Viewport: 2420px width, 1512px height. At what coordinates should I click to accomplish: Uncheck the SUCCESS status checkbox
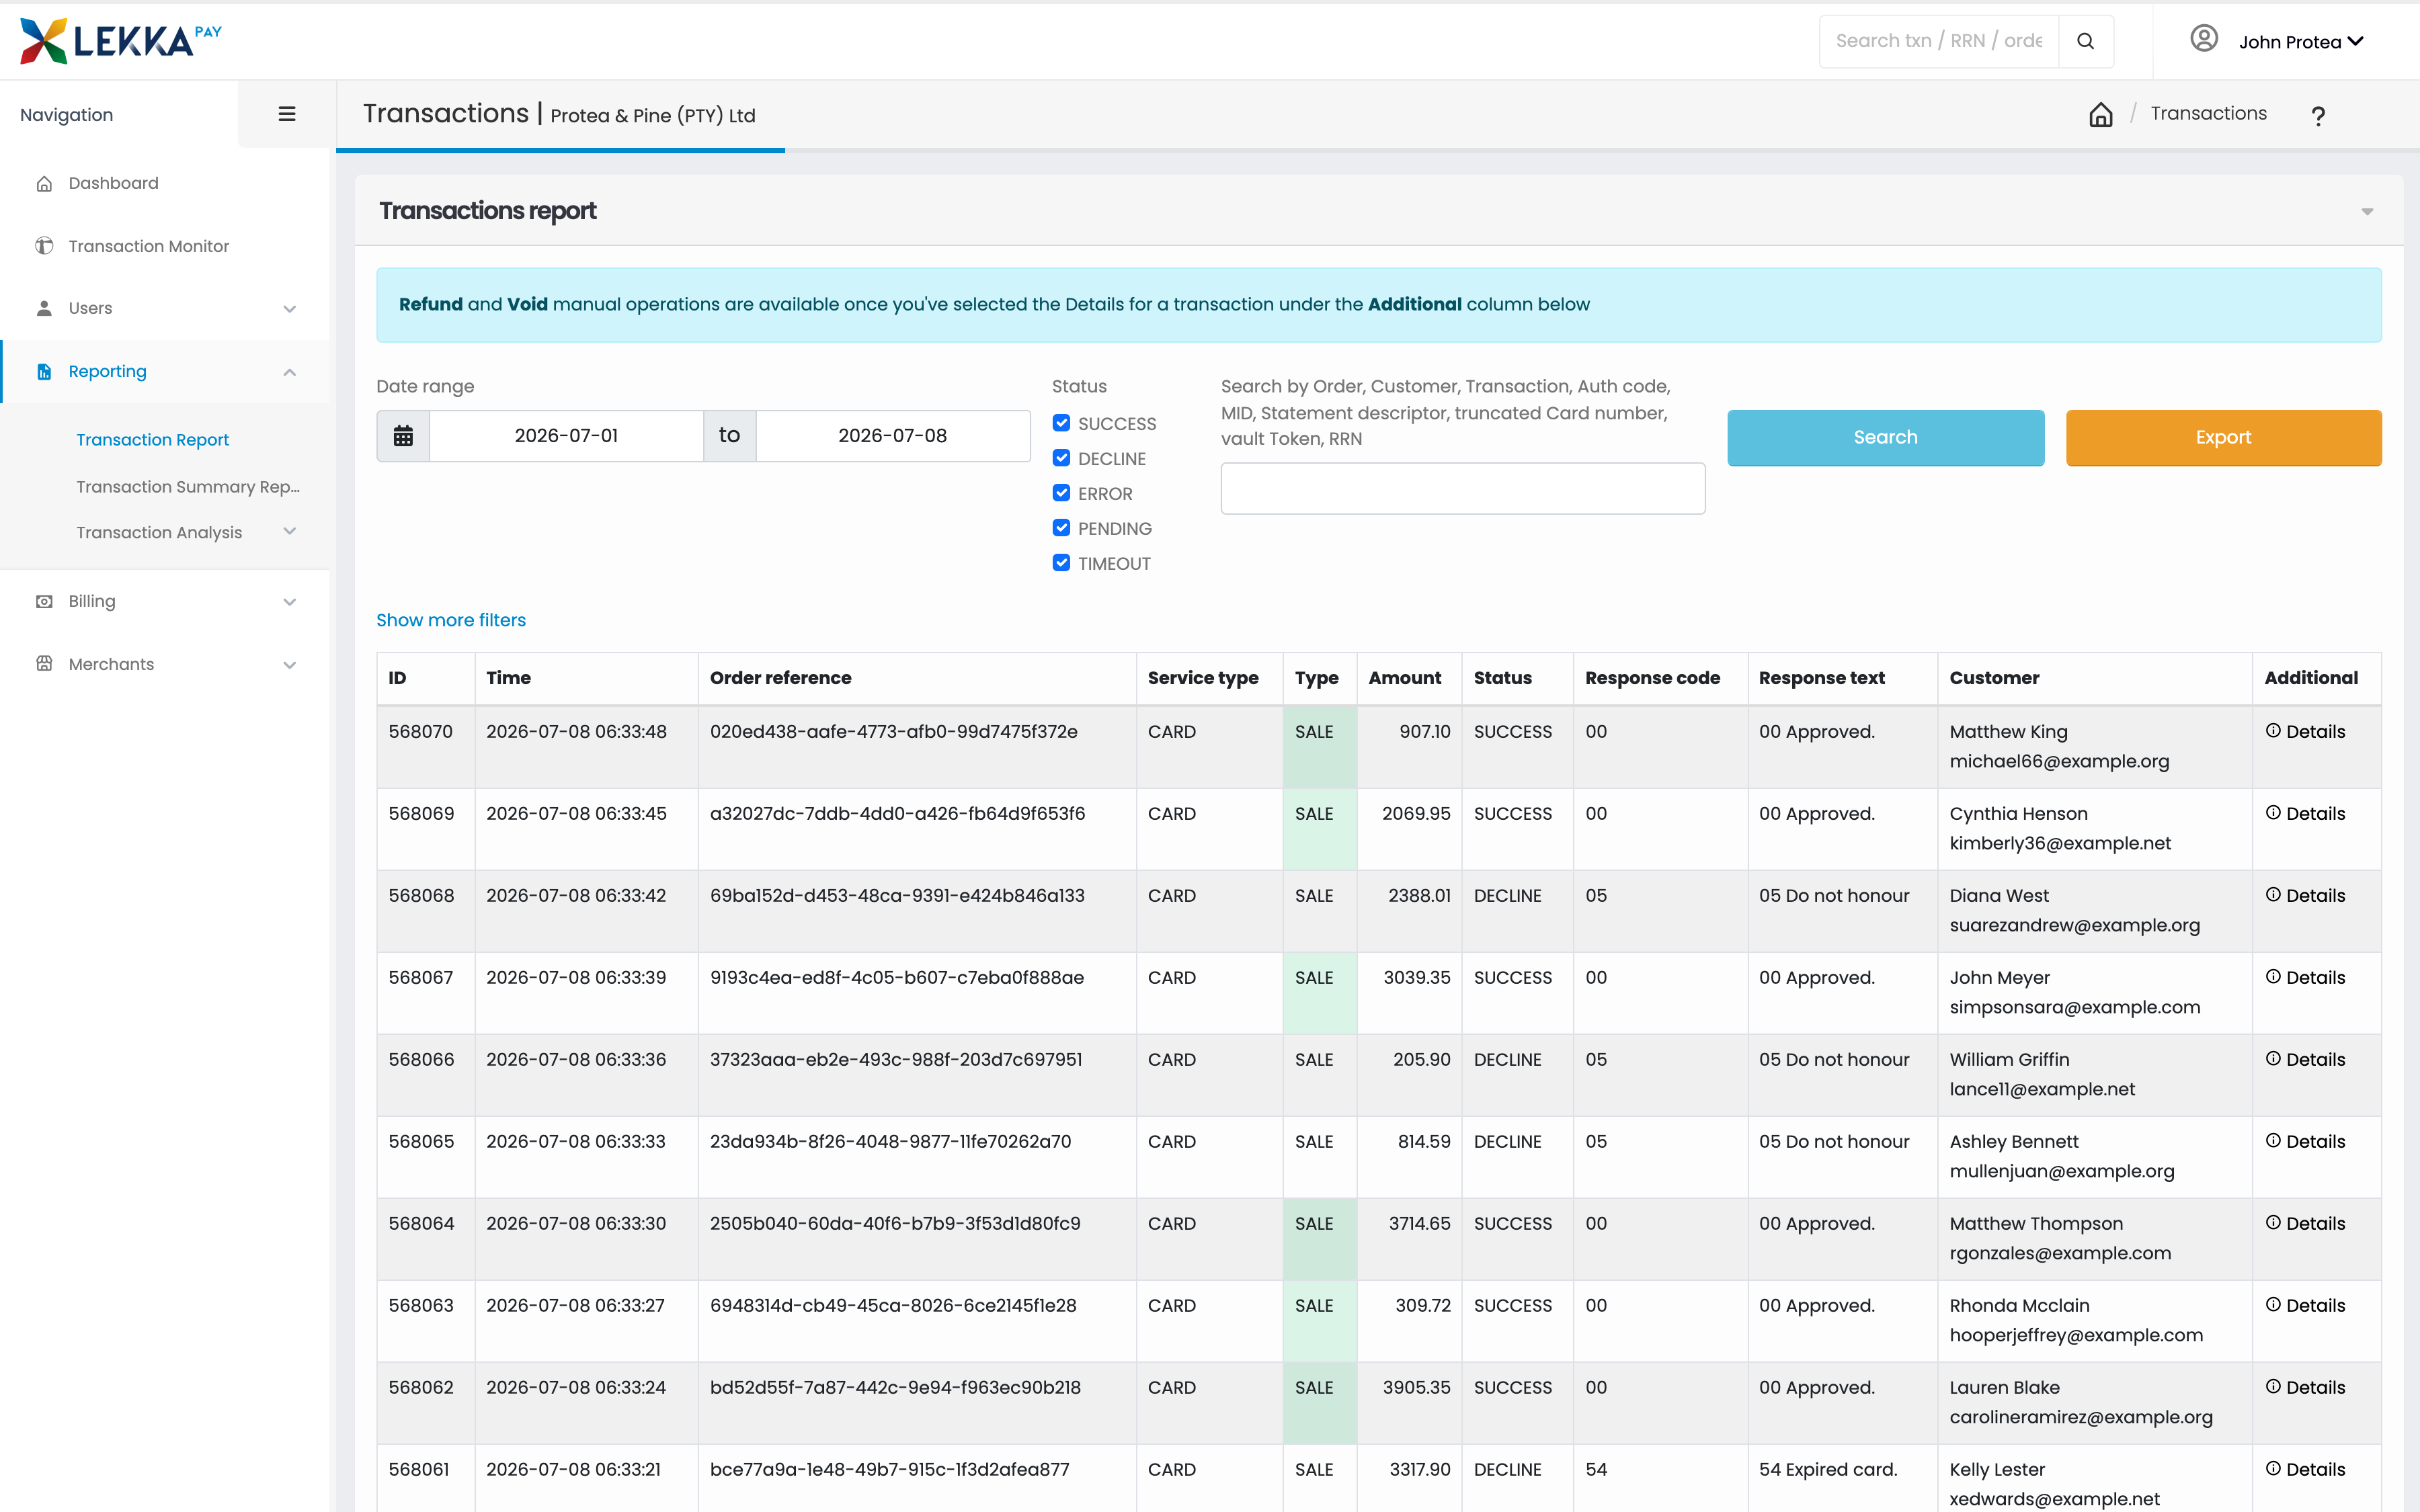click(x=1061, y=423)
